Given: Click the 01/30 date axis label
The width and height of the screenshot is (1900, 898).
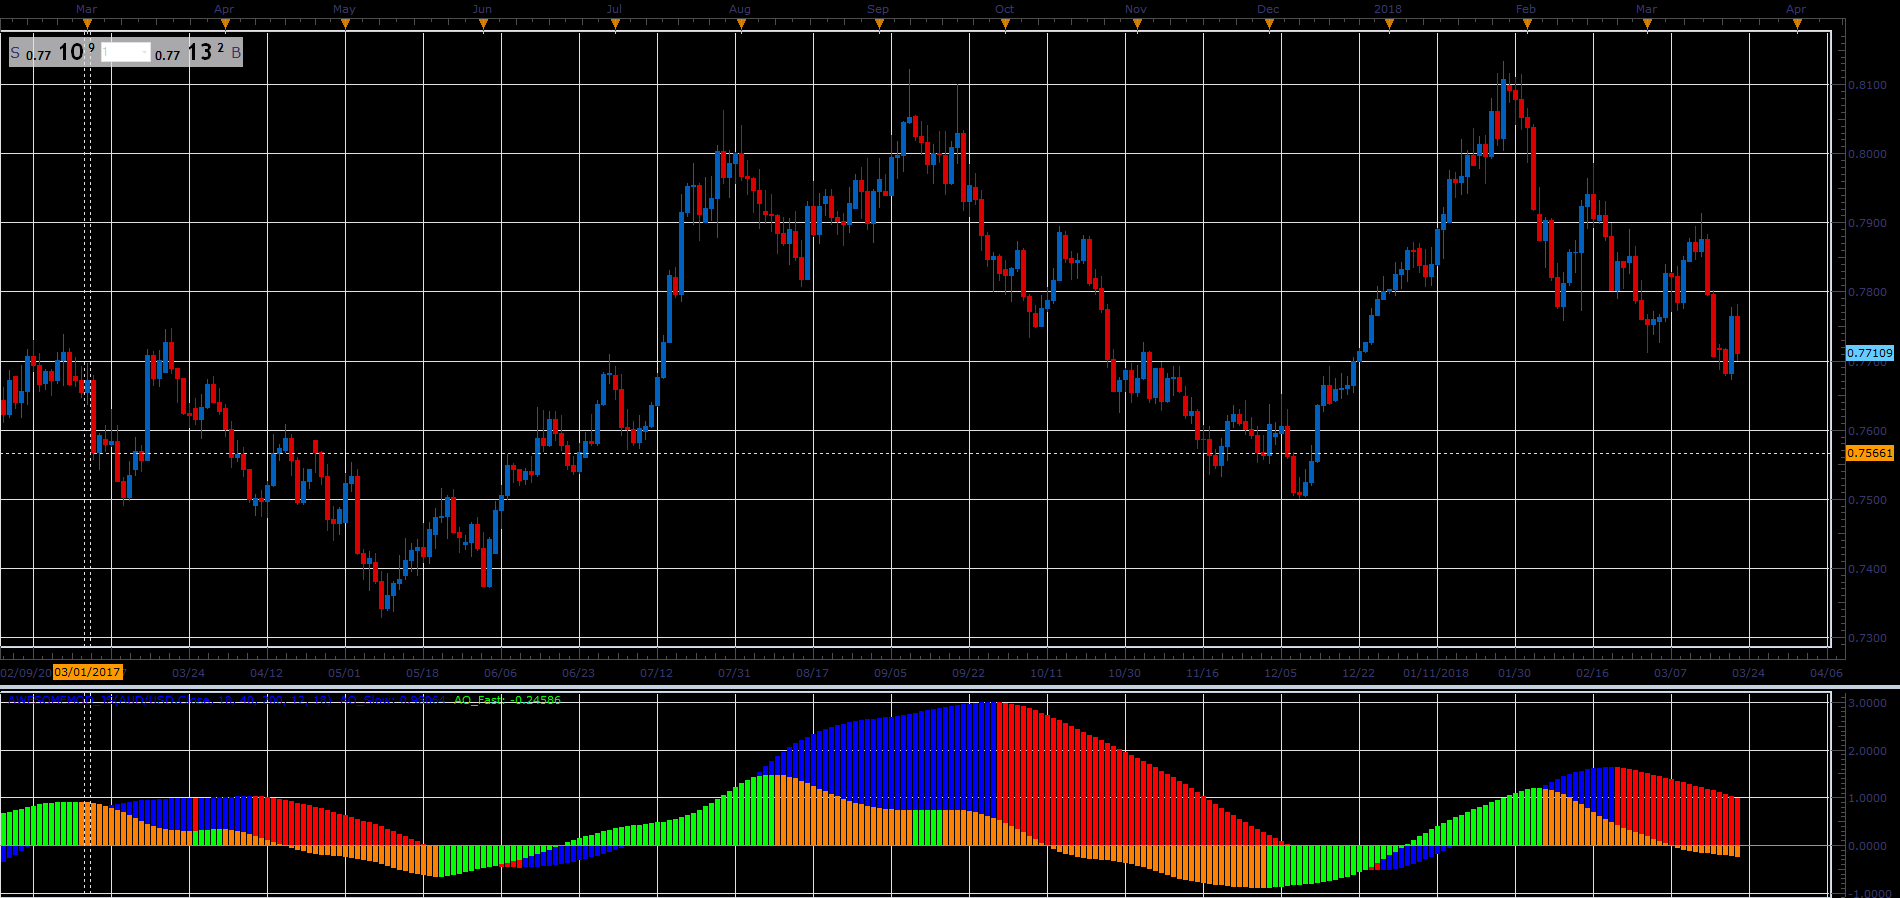Looking at the screenshot, I should [x=1514, y=673].
